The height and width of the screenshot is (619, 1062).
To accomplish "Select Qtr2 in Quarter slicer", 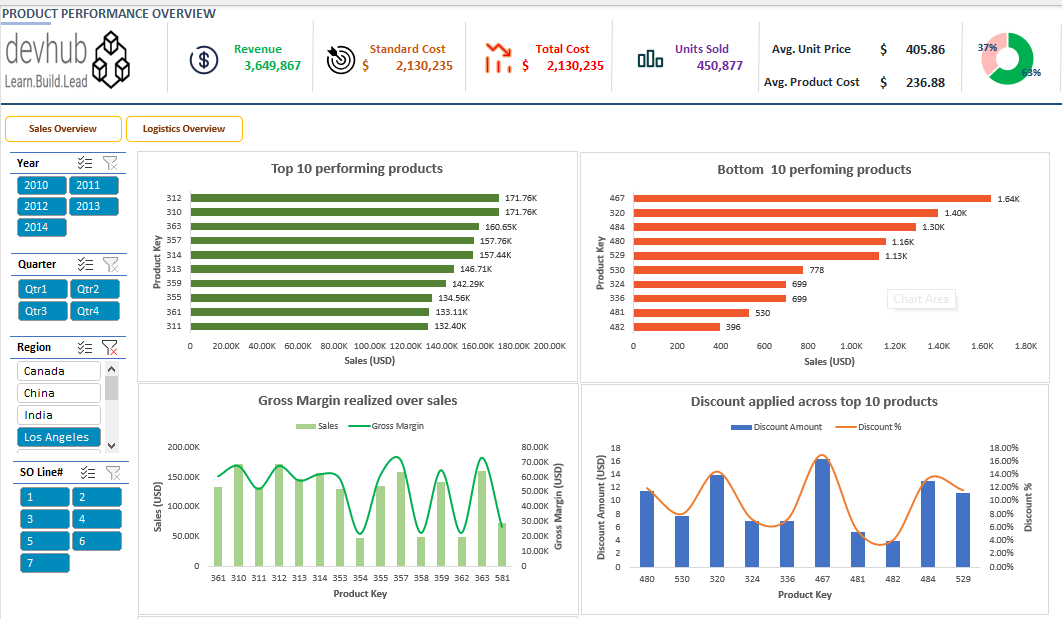I will [x=95, y=289].
